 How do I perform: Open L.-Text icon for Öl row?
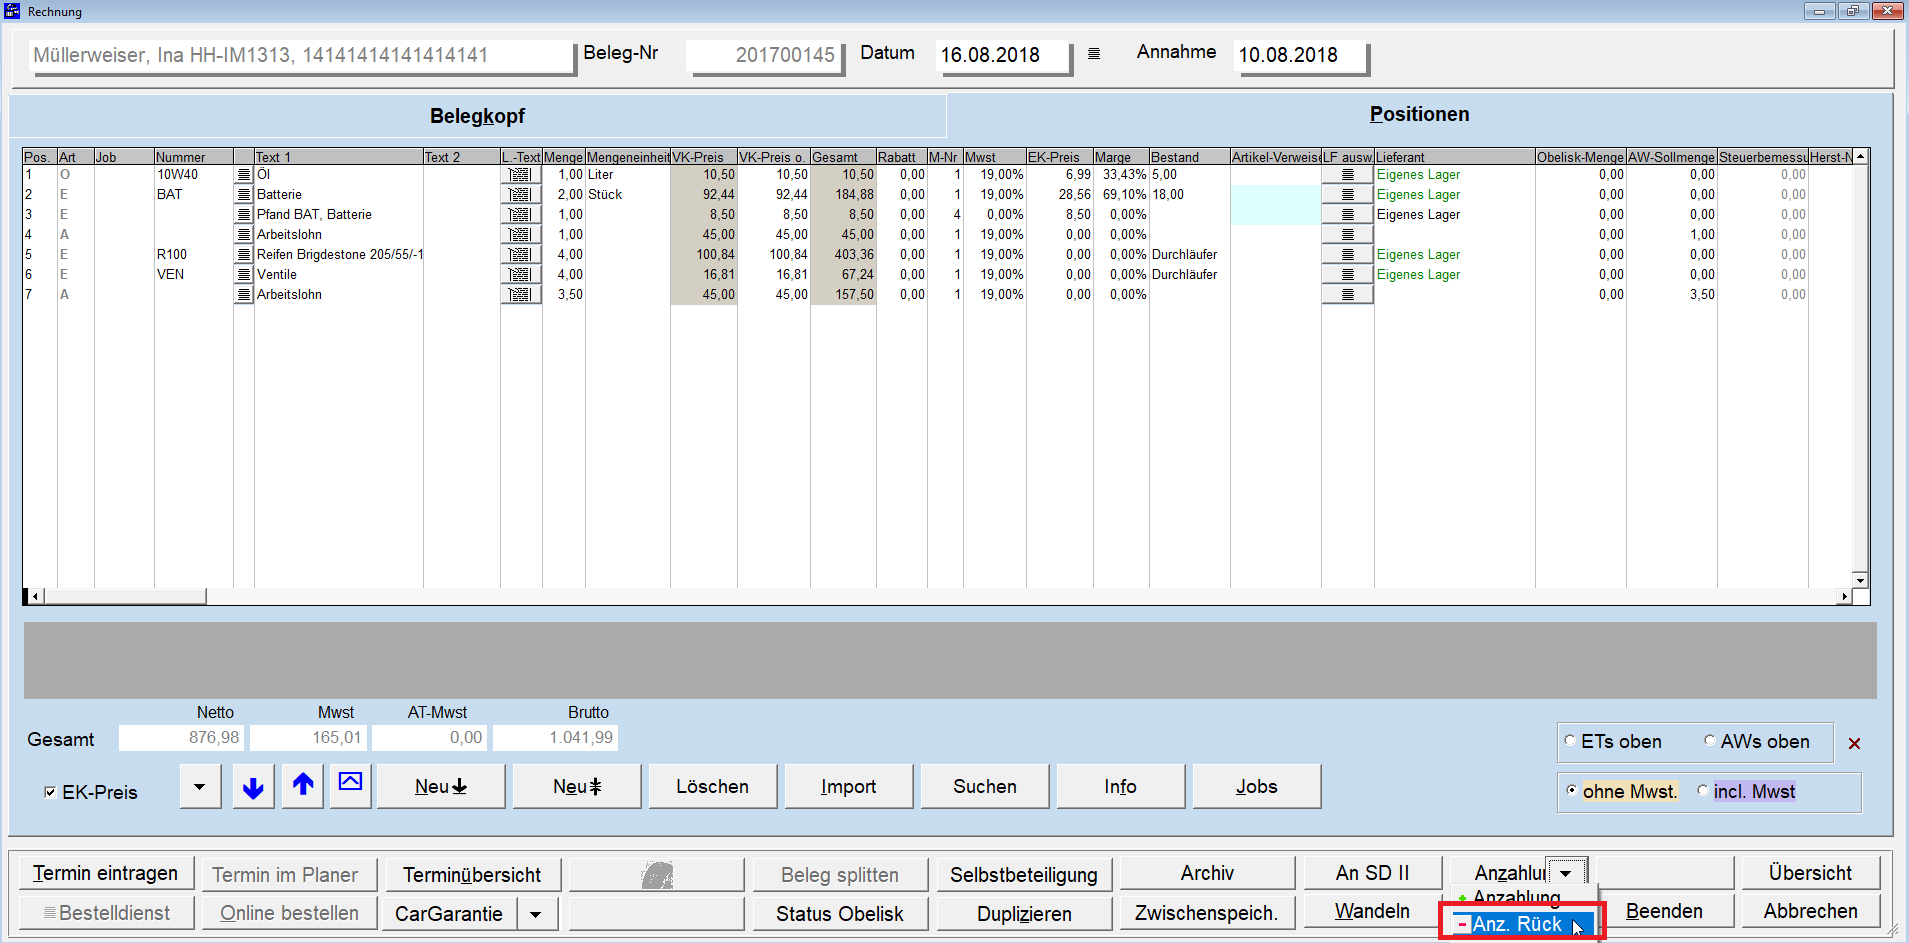(520, 175)
